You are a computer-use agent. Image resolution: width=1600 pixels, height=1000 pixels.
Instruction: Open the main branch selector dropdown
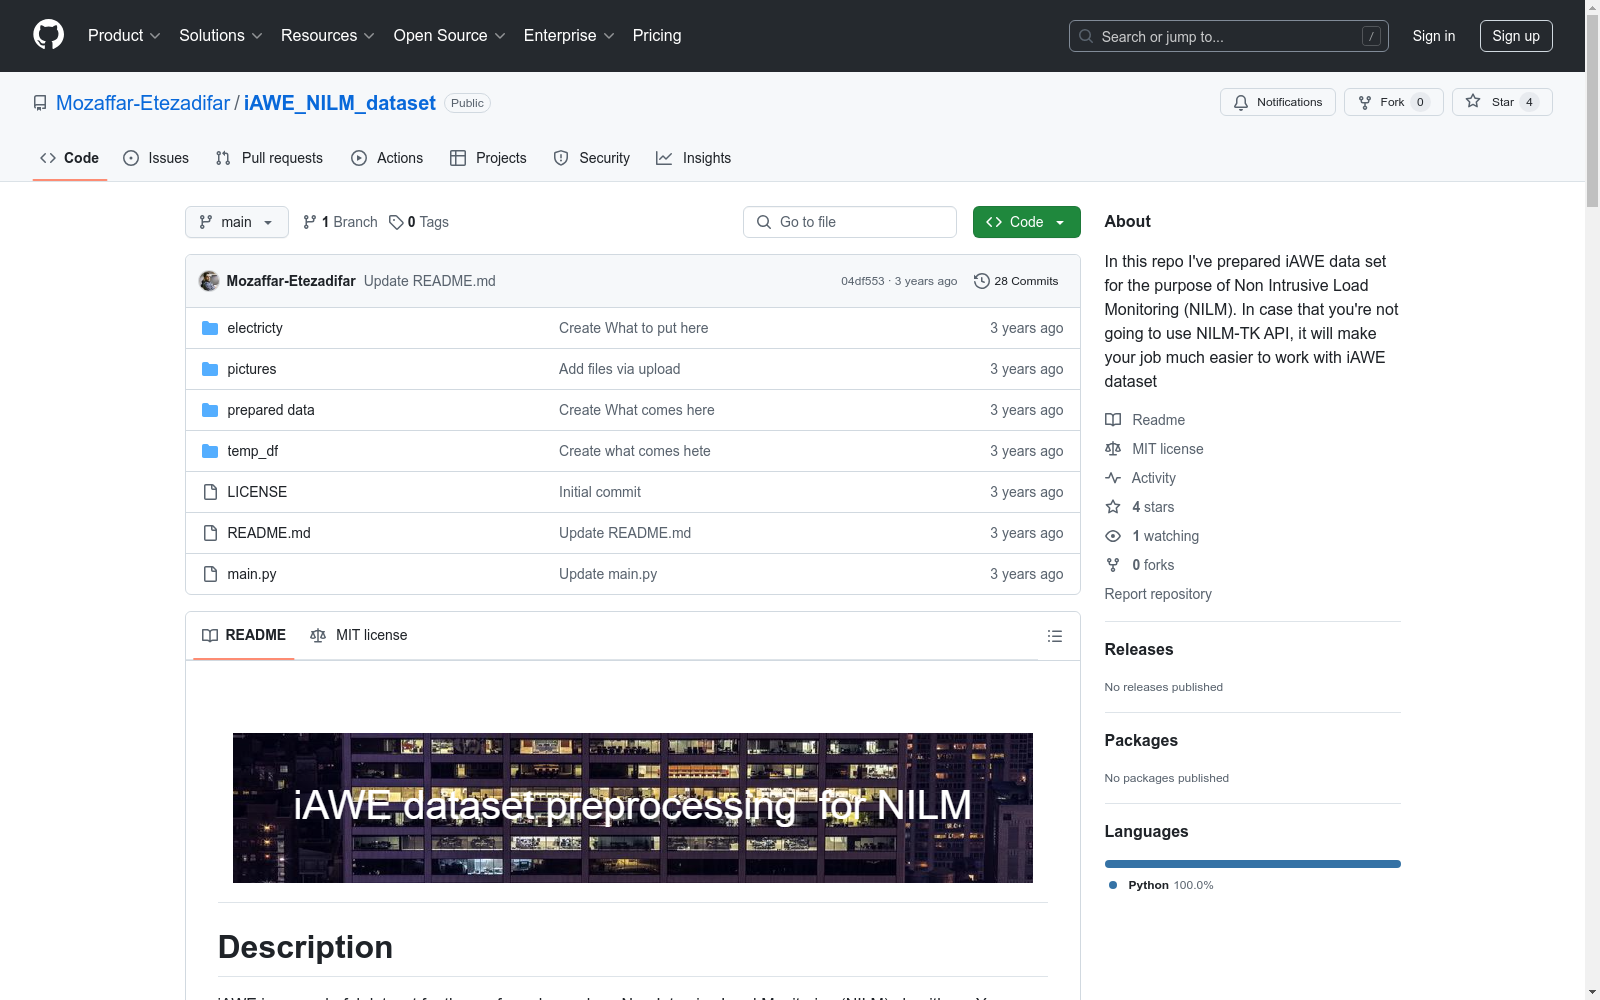[237, 222]
